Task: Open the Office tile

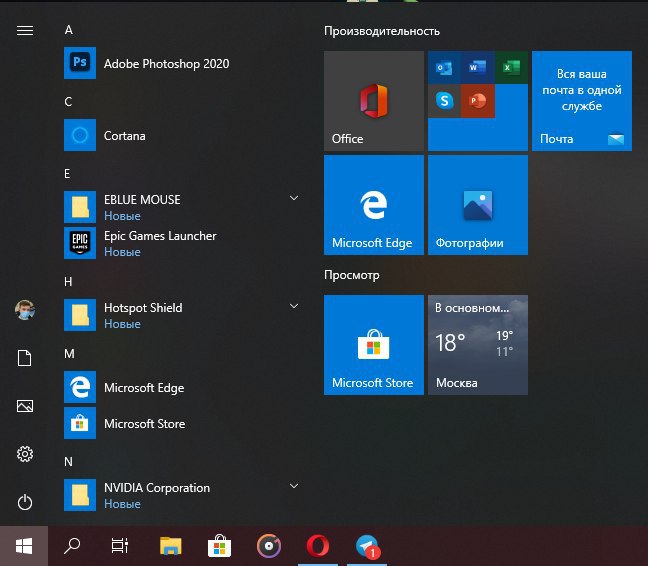Action: (374, 101)
